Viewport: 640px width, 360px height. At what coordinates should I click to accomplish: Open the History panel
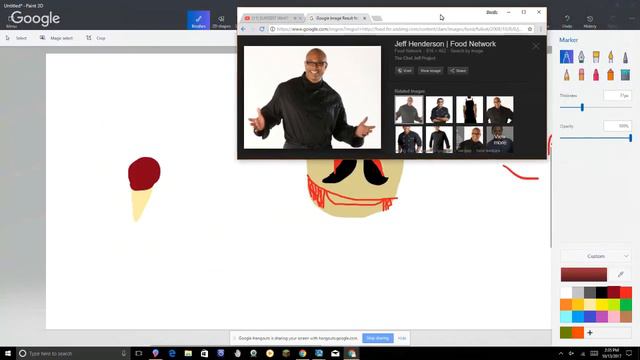[590, 21]
